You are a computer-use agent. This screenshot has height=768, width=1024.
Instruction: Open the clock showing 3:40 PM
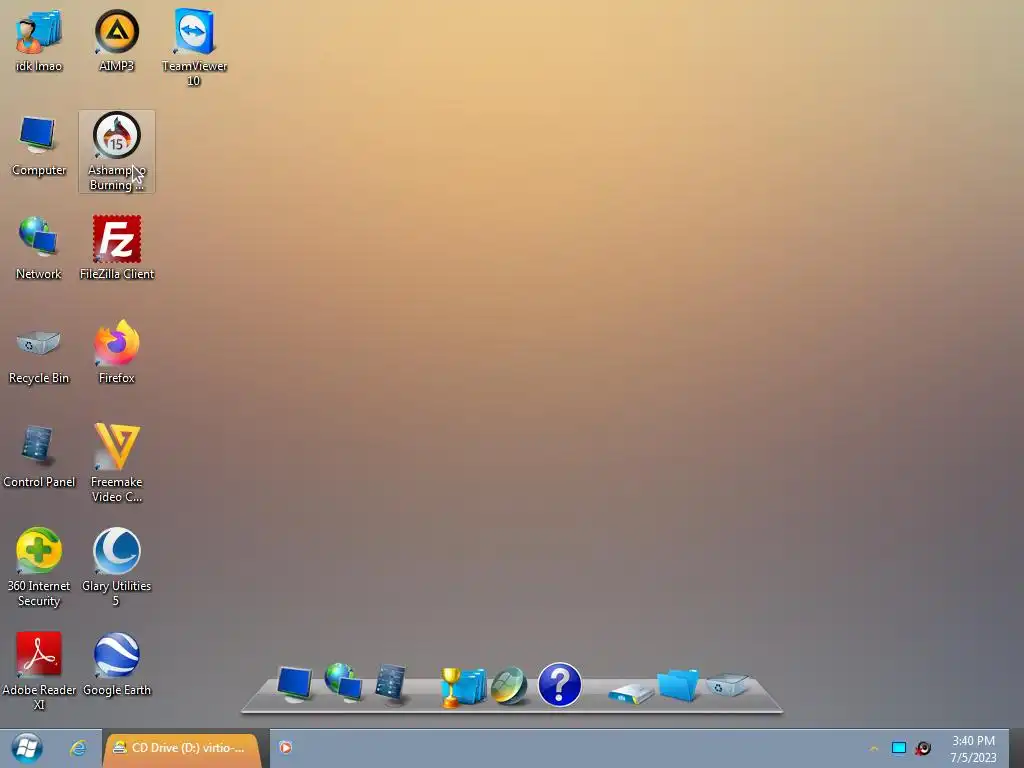pos(973,749)
